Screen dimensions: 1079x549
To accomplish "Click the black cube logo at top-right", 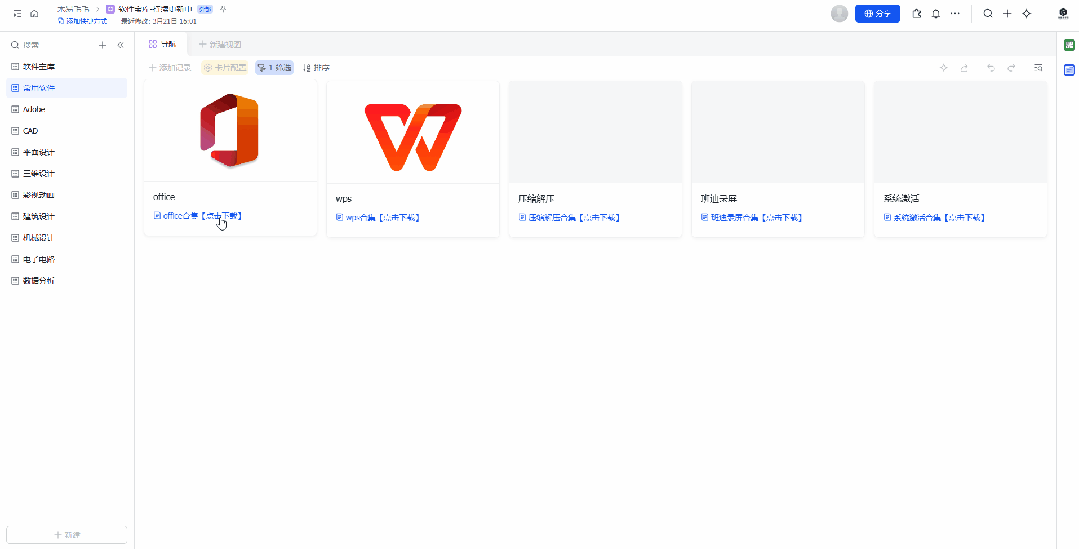I will click(x=1062, y=14).
